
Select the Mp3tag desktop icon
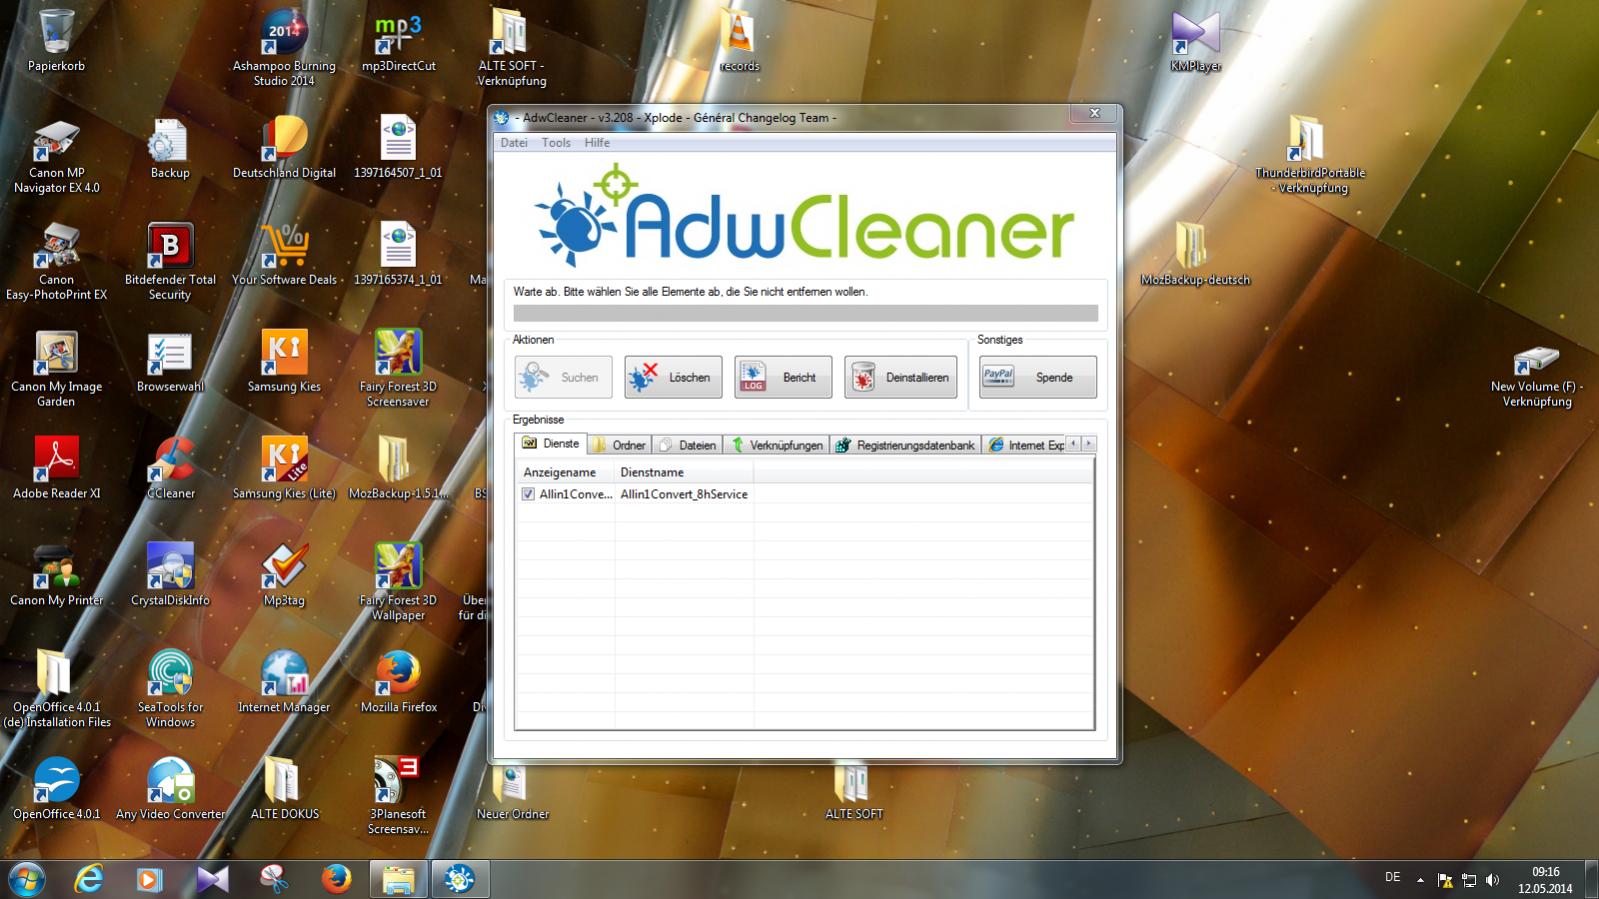pyautogui.click(x=284, y=576)
